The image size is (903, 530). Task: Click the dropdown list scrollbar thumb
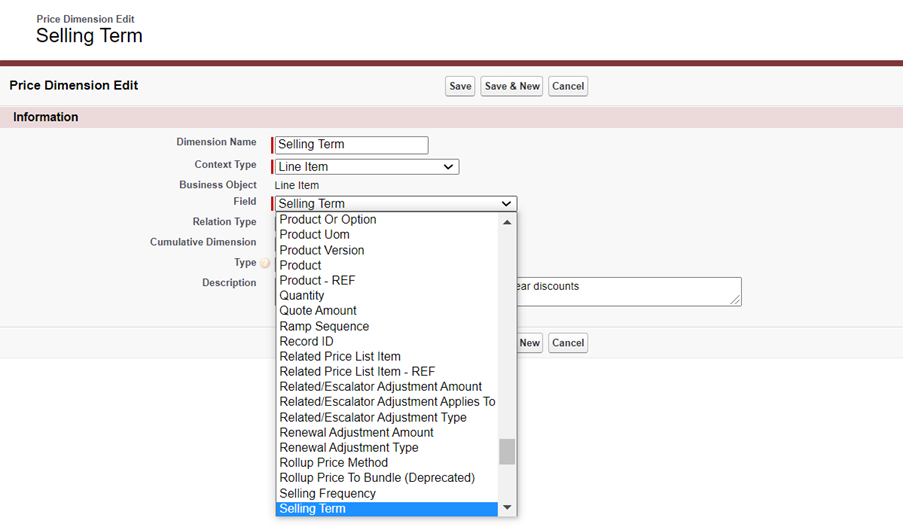click(507, 451)
